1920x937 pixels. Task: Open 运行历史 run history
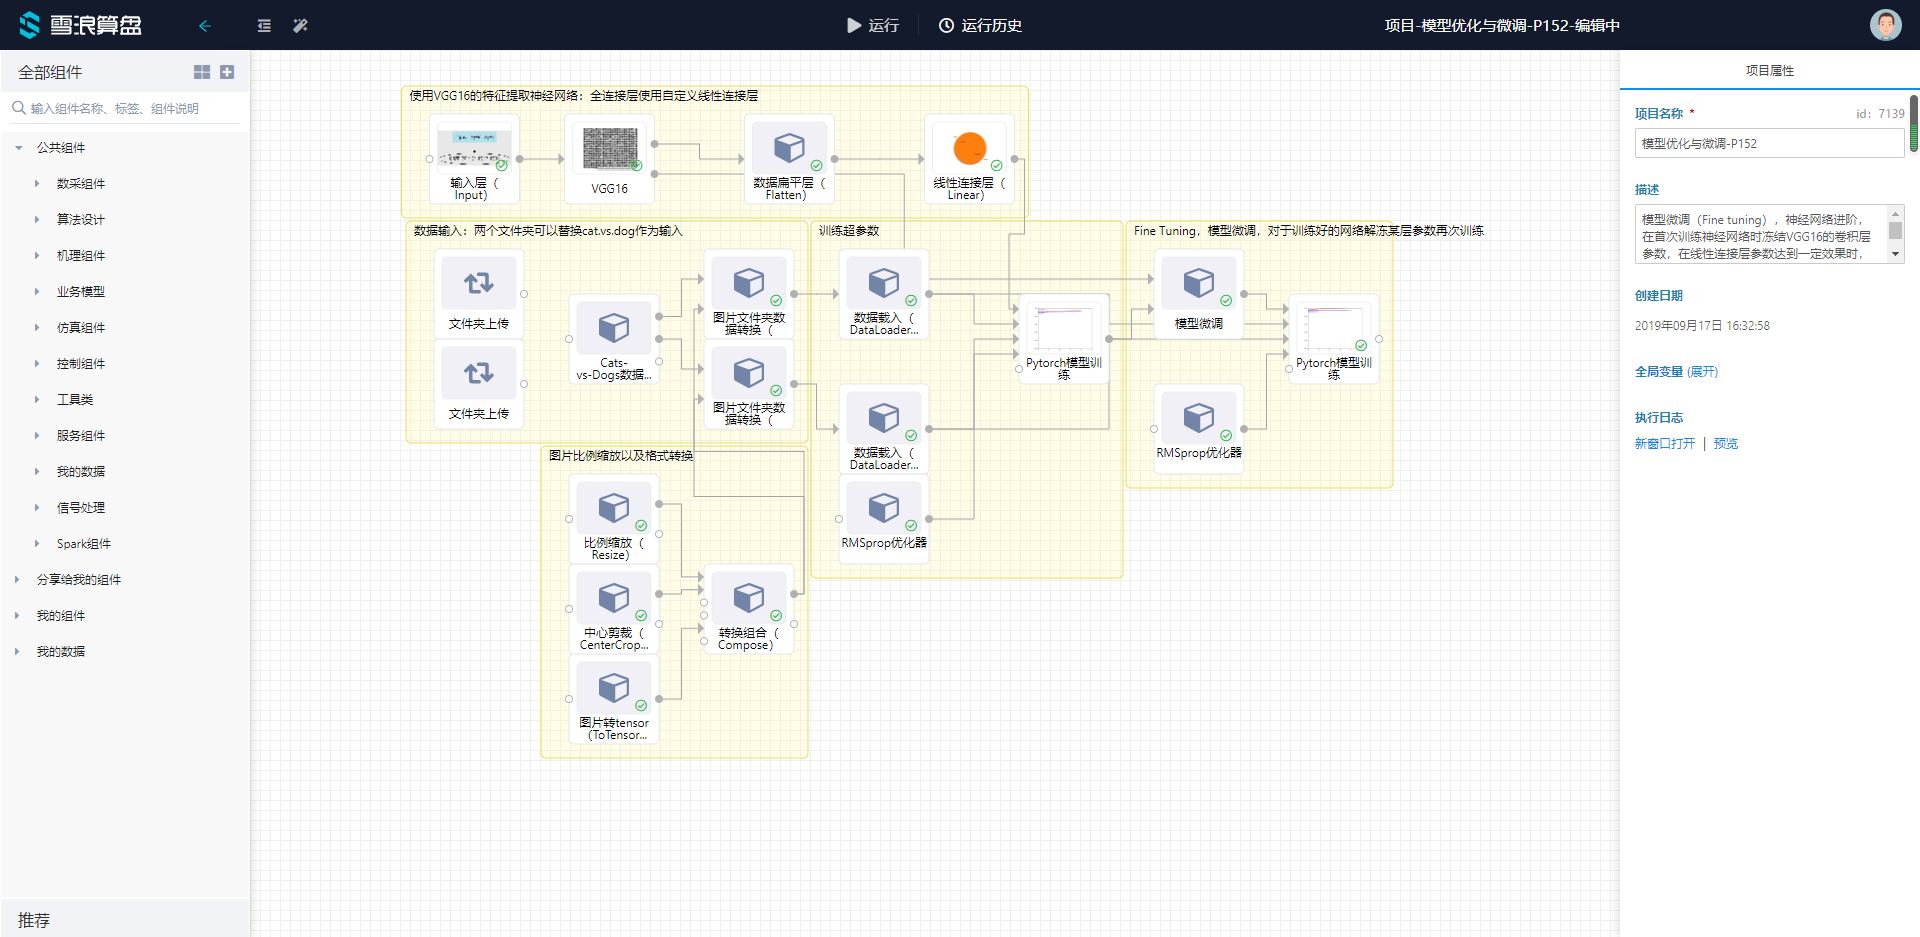coord(980,26)
